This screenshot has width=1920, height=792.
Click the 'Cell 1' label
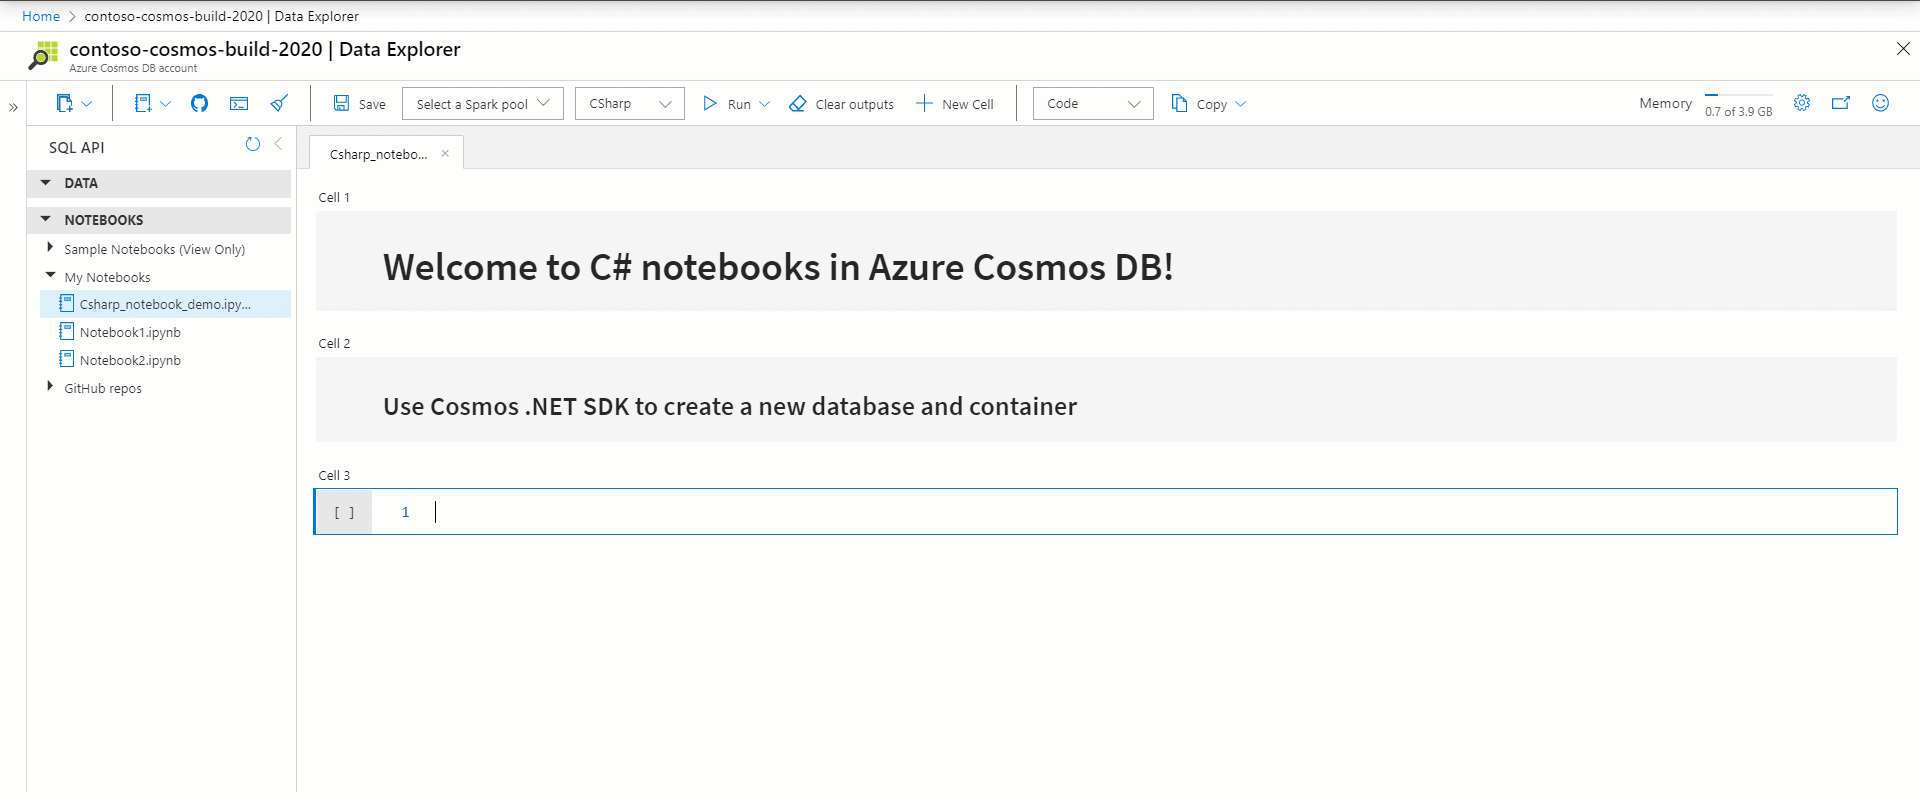[x=334, y=197]
